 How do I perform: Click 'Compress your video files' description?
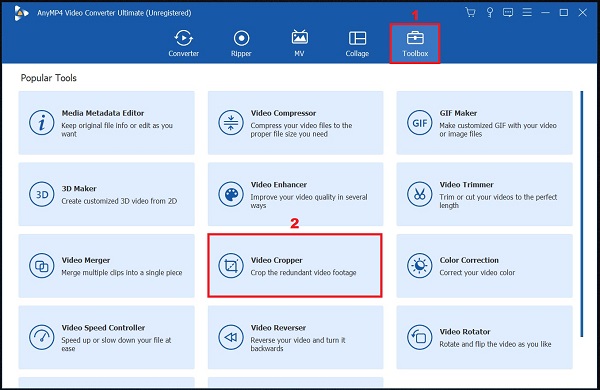pos(301,129)
